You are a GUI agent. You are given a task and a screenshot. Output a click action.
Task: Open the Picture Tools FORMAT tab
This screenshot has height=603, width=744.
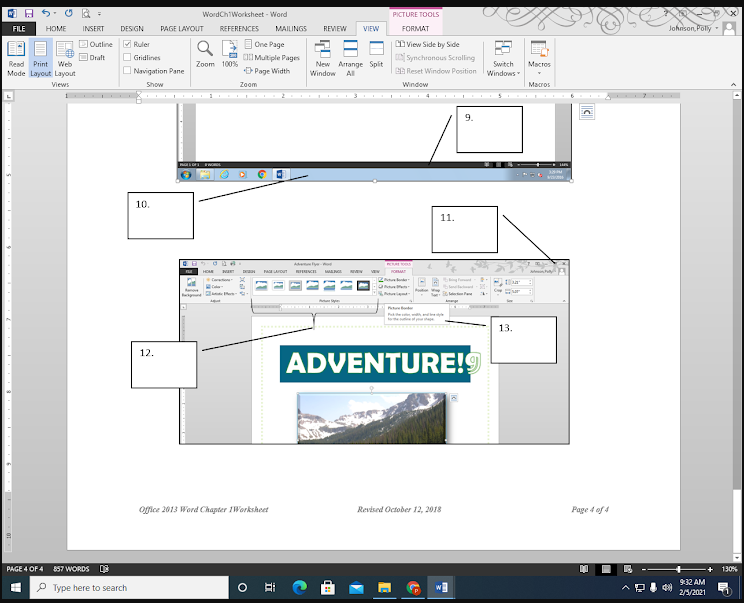point(415,28)
